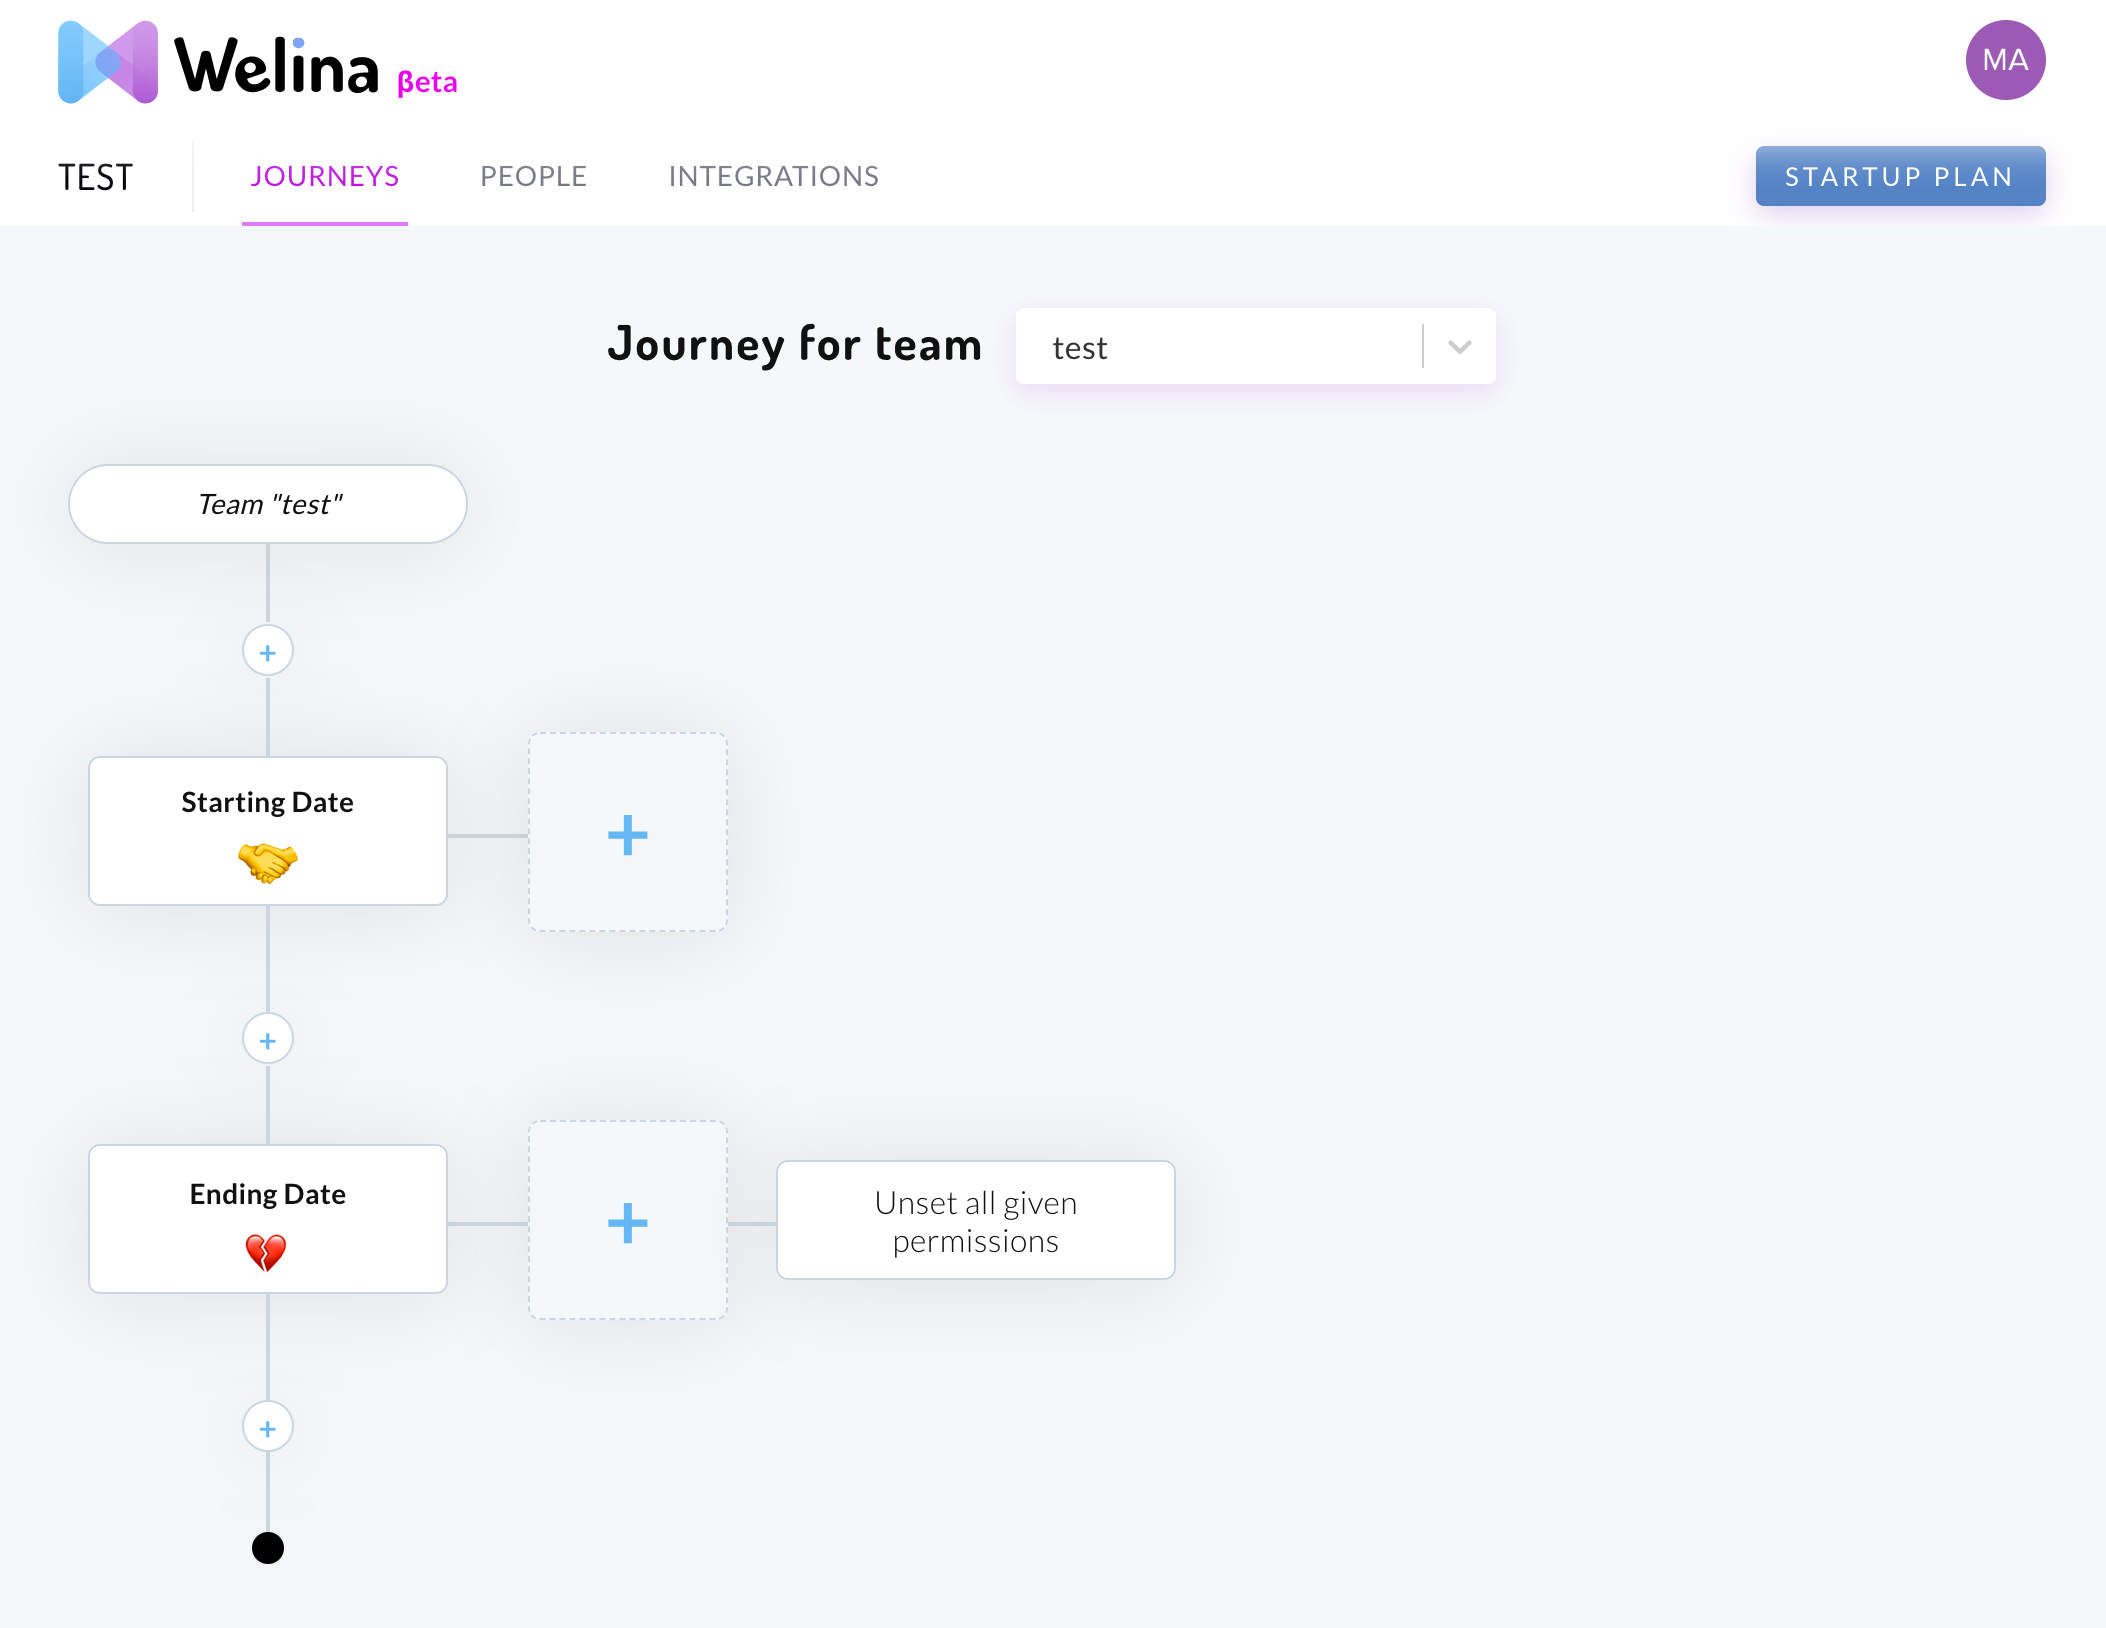Image resolution: width=2106 pixels, height=1628 pixels.
Task: Open the MA user avatar menu
Action: click(x=2004, y=60)
